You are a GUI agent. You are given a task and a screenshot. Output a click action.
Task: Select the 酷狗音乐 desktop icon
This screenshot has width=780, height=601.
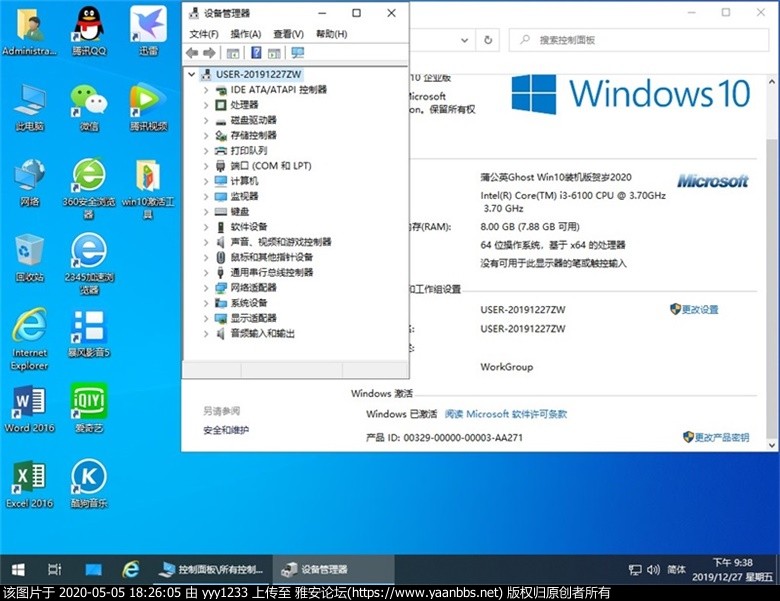tap(89, 484)
